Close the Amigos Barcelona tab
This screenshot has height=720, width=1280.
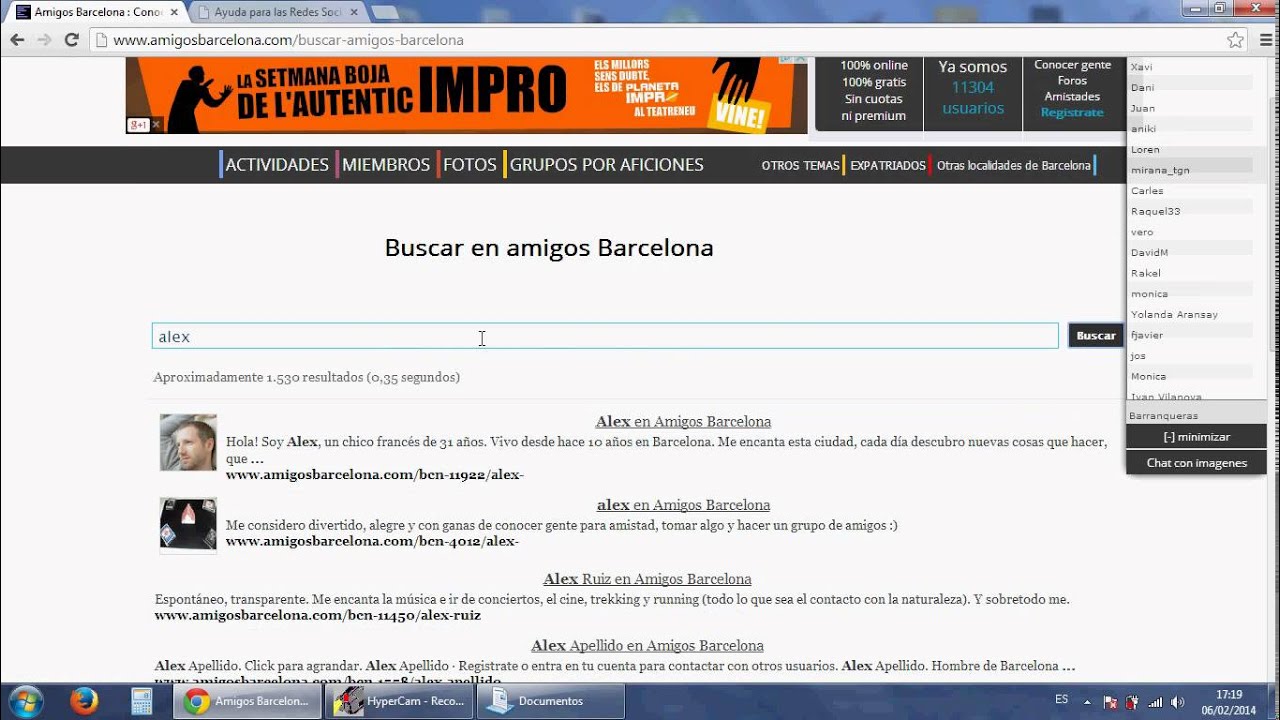click(x=172, y=12)
